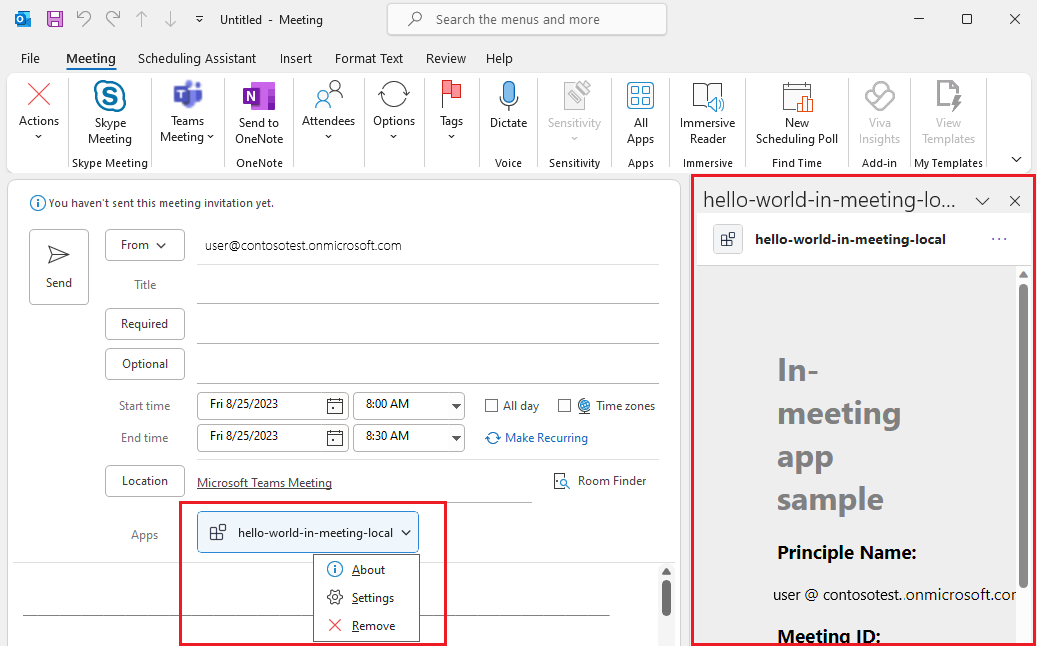This screenshot has width=1037, height=646.
Task: Open the Teams Meeting dropdown arrow
Action: (x=210, y=137)
